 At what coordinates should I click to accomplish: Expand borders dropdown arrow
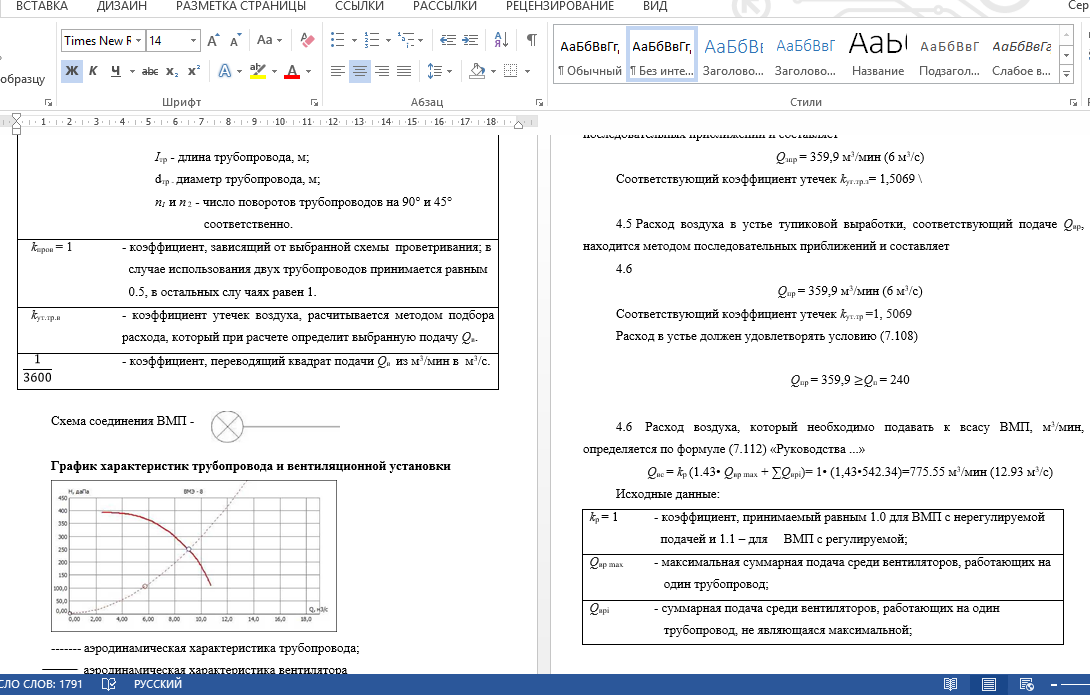528,71
